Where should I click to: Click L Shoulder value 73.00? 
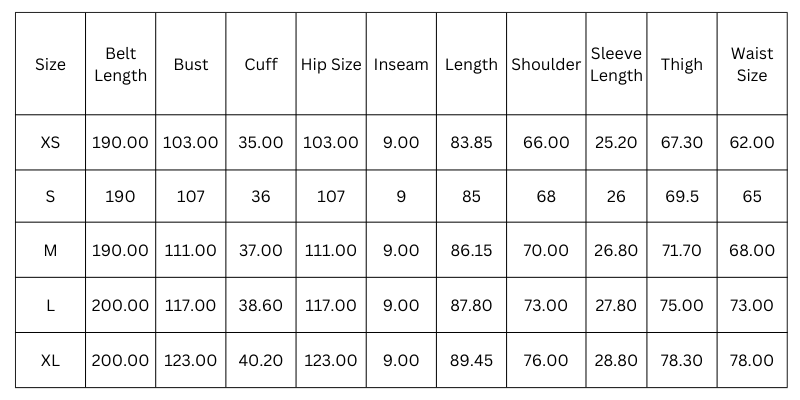(x=546, y=306)
